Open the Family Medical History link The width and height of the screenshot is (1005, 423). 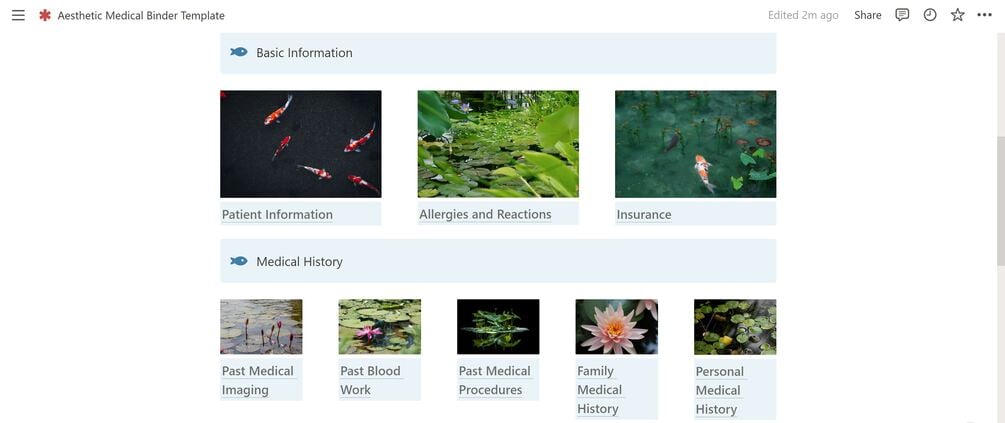click(599, 390)
